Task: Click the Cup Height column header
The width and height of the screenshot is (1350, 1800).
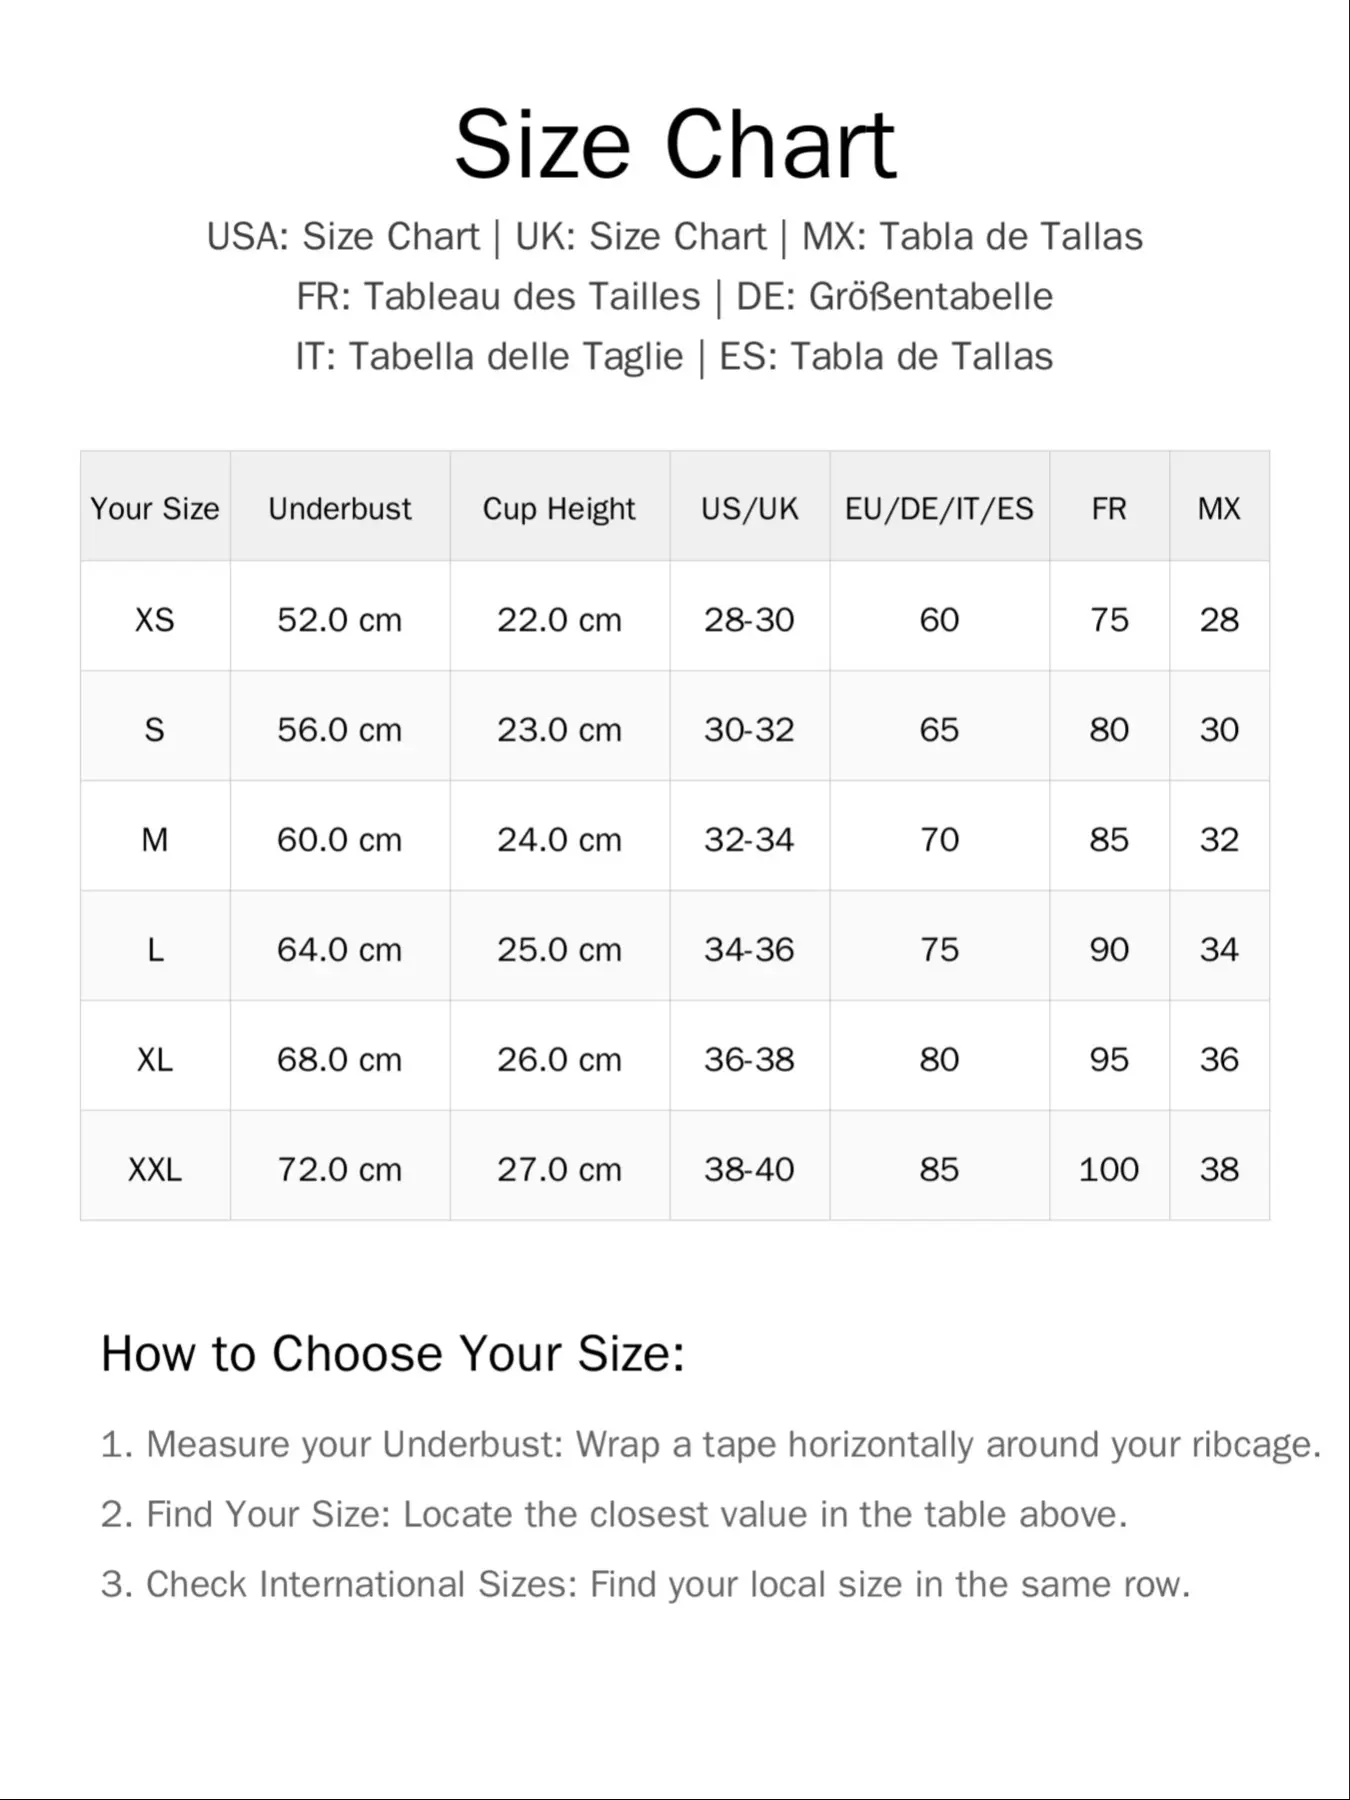Action: click(x=559, y=508)
